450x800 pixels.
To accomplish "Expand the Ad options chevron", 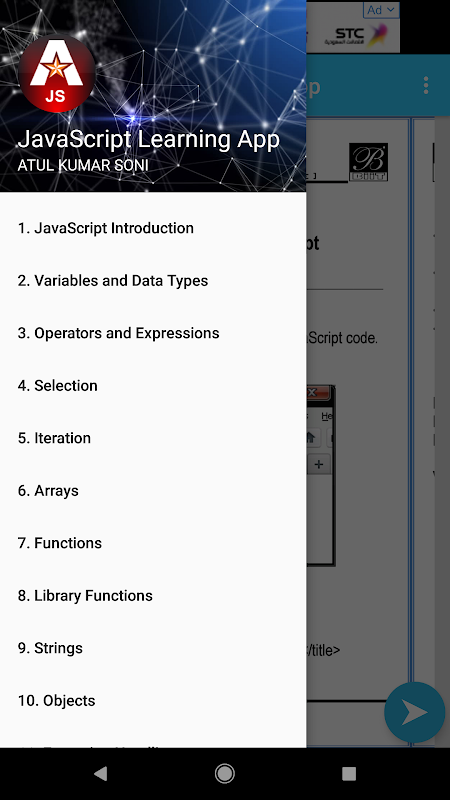I will coord(381,10).
